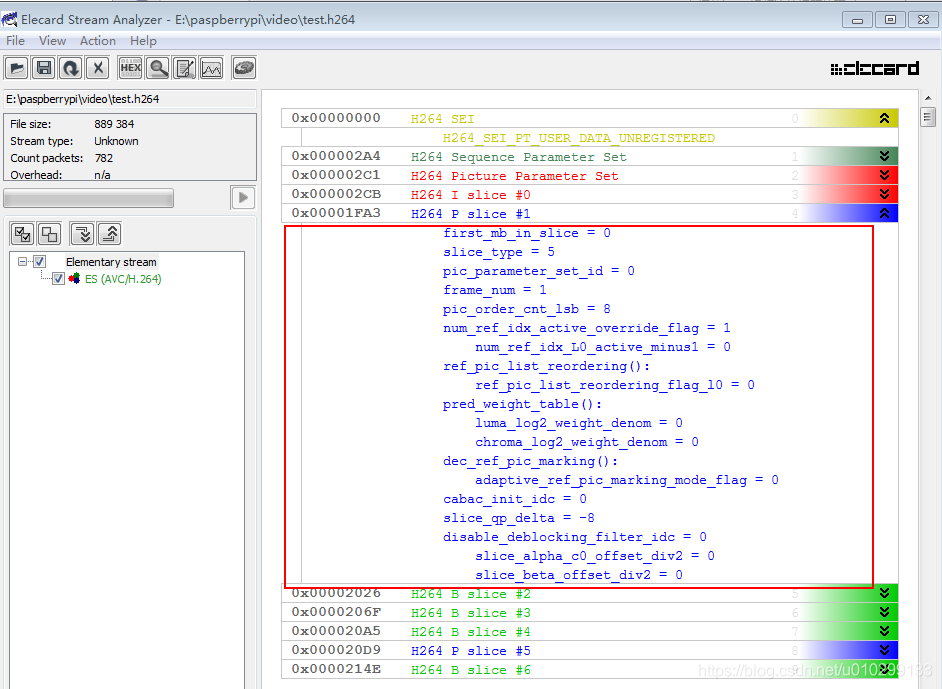Expand the B slice #4 chevron
Viewport: 942px width, 689px height.
point(884,631)
